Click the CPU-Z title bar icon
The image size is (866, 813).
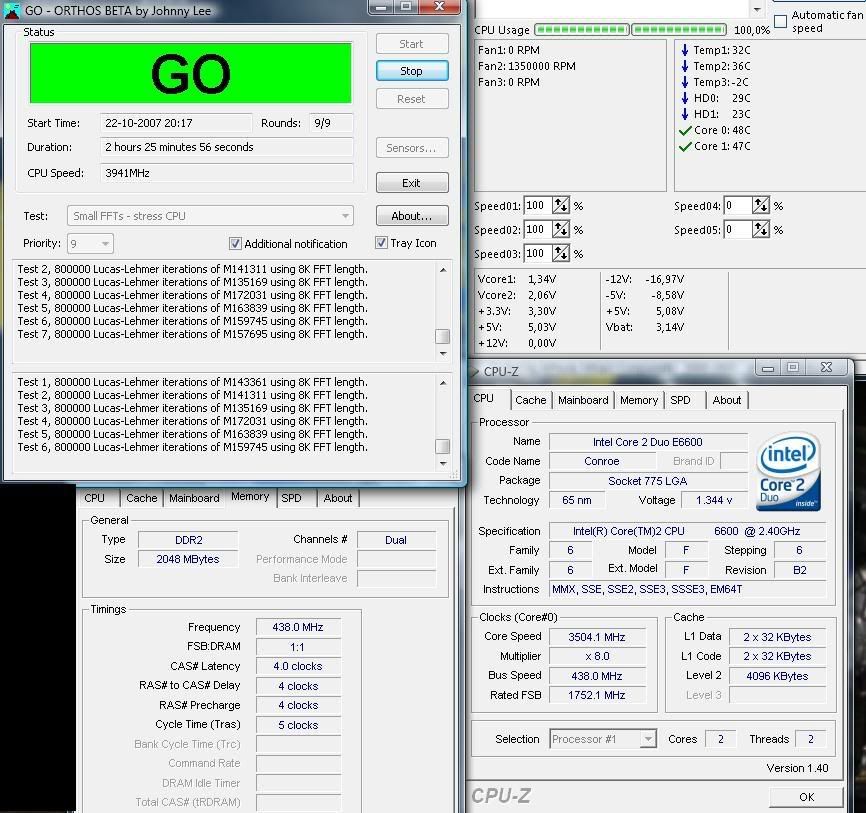pos(474,372)
